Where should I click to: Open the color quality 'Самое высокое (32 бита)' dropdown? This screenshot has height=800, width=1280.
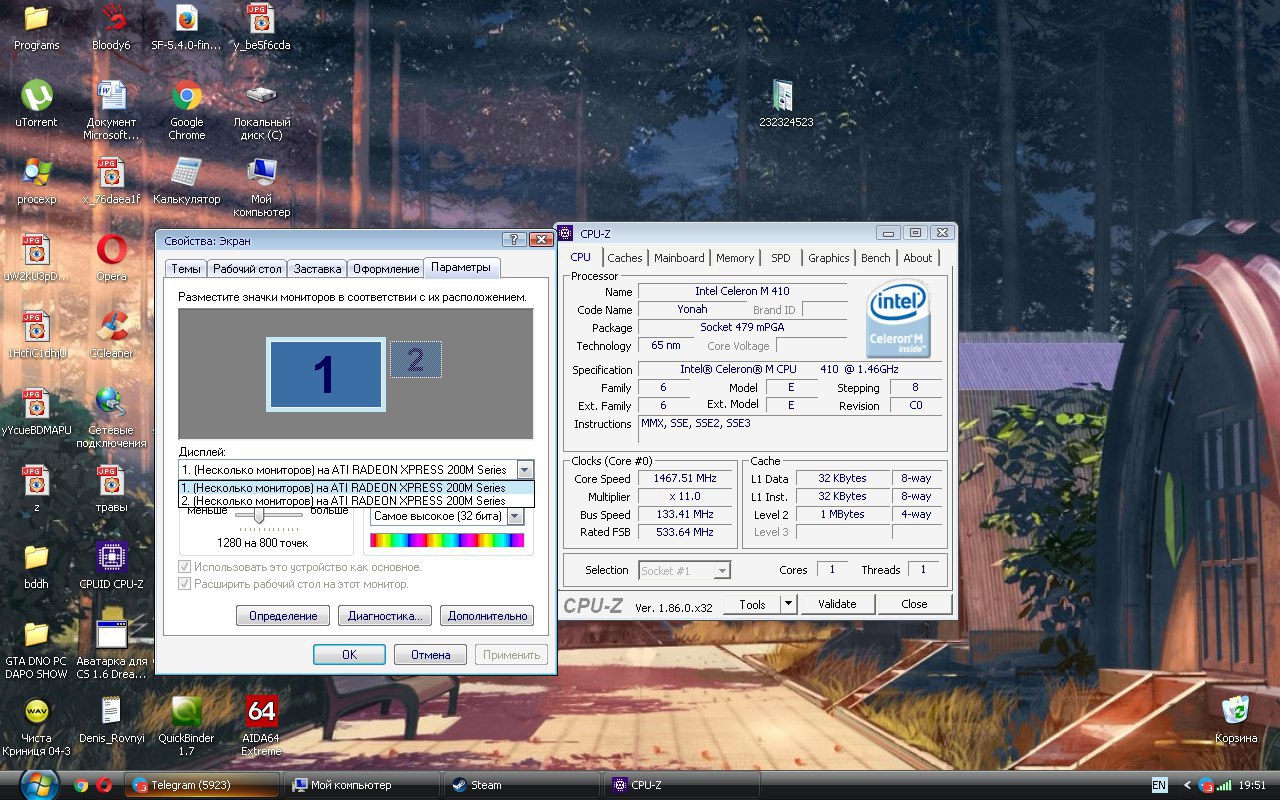tap(515, 517)
